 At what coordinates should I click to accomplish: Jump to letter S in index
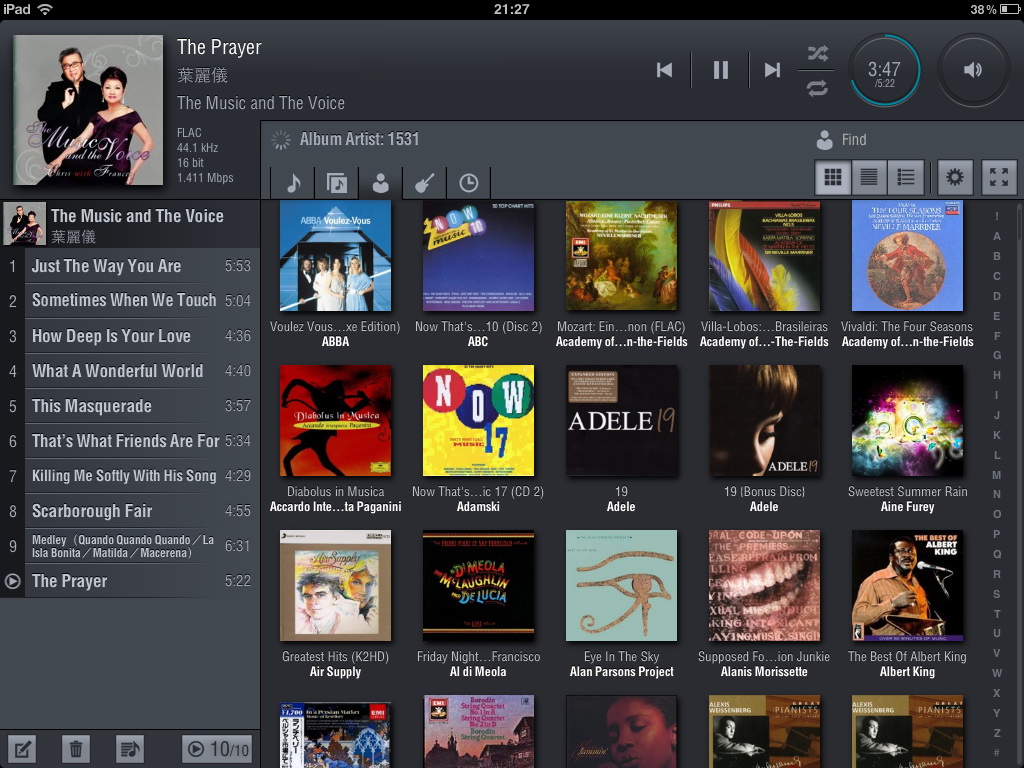click(x=997, y=594)
